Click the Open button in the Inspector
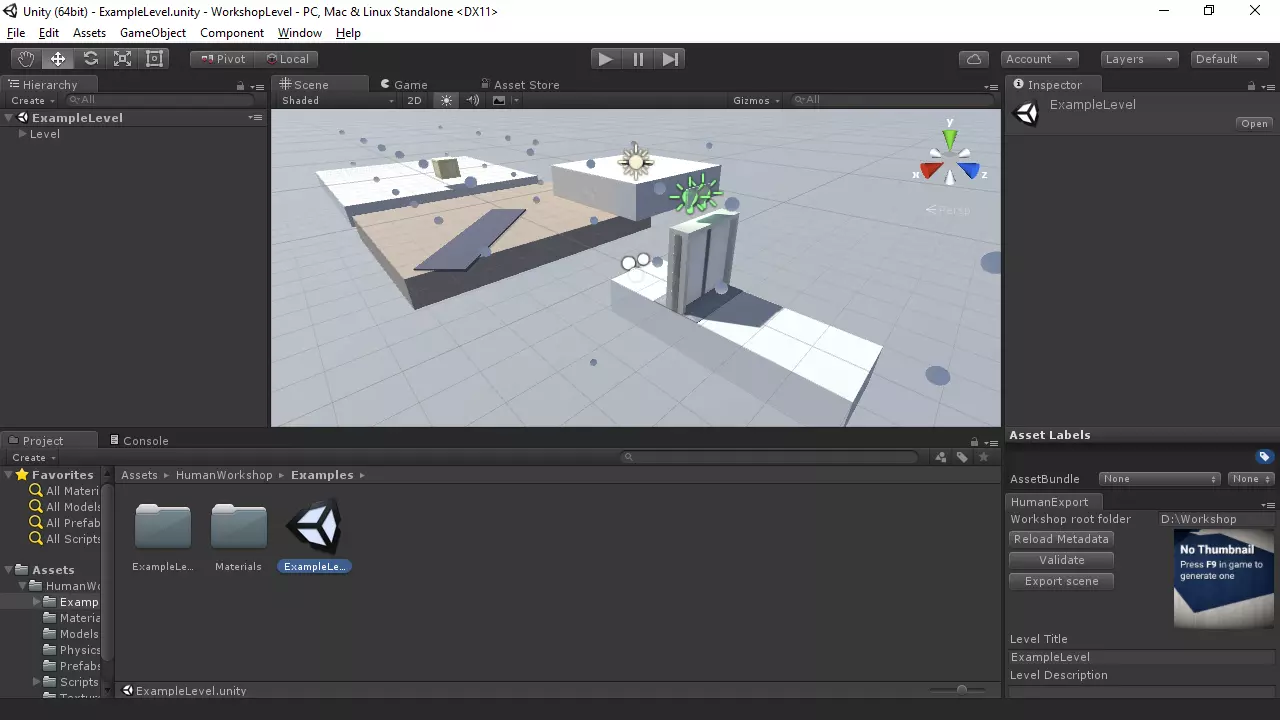This screenshot has height=720, width=1280. (1255, 124)
